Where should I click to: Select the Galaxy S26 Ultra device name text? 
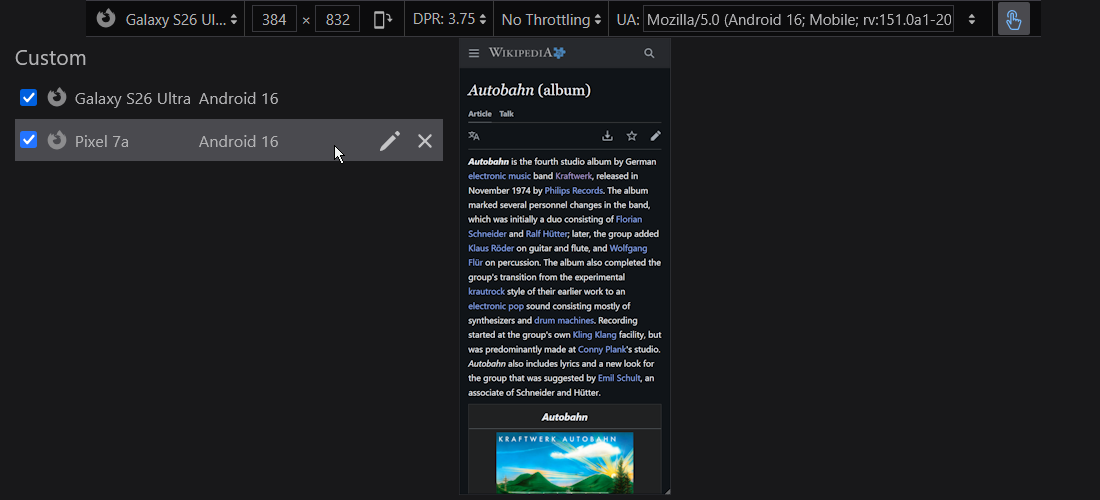(x=133, y=99)
